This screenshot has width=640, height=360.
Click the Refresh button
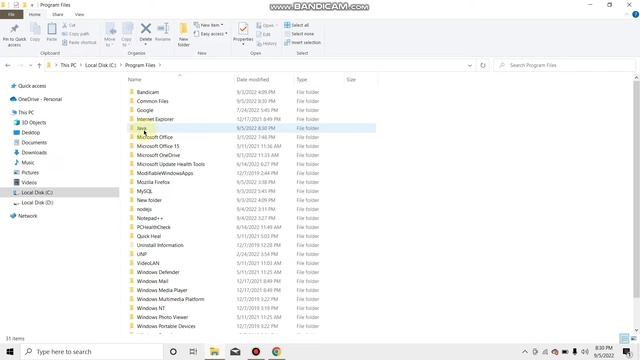tap(483, 65)
